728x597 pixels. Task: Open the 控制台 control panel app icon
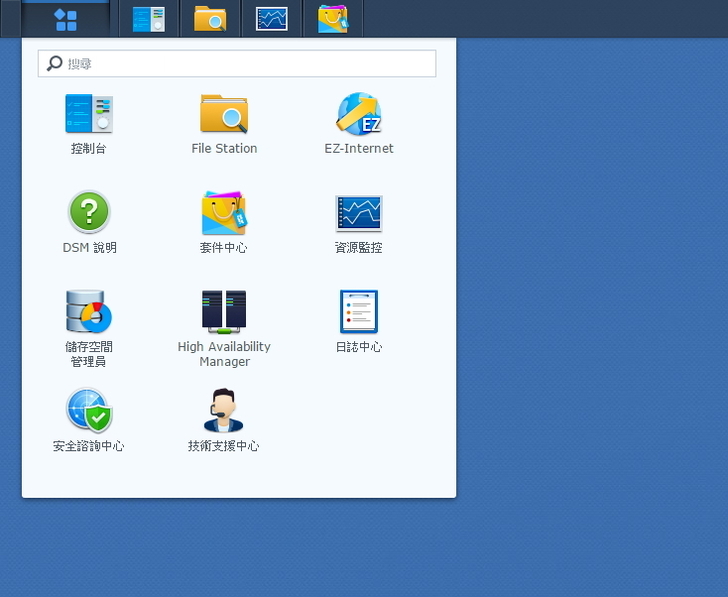click(89, 114)
